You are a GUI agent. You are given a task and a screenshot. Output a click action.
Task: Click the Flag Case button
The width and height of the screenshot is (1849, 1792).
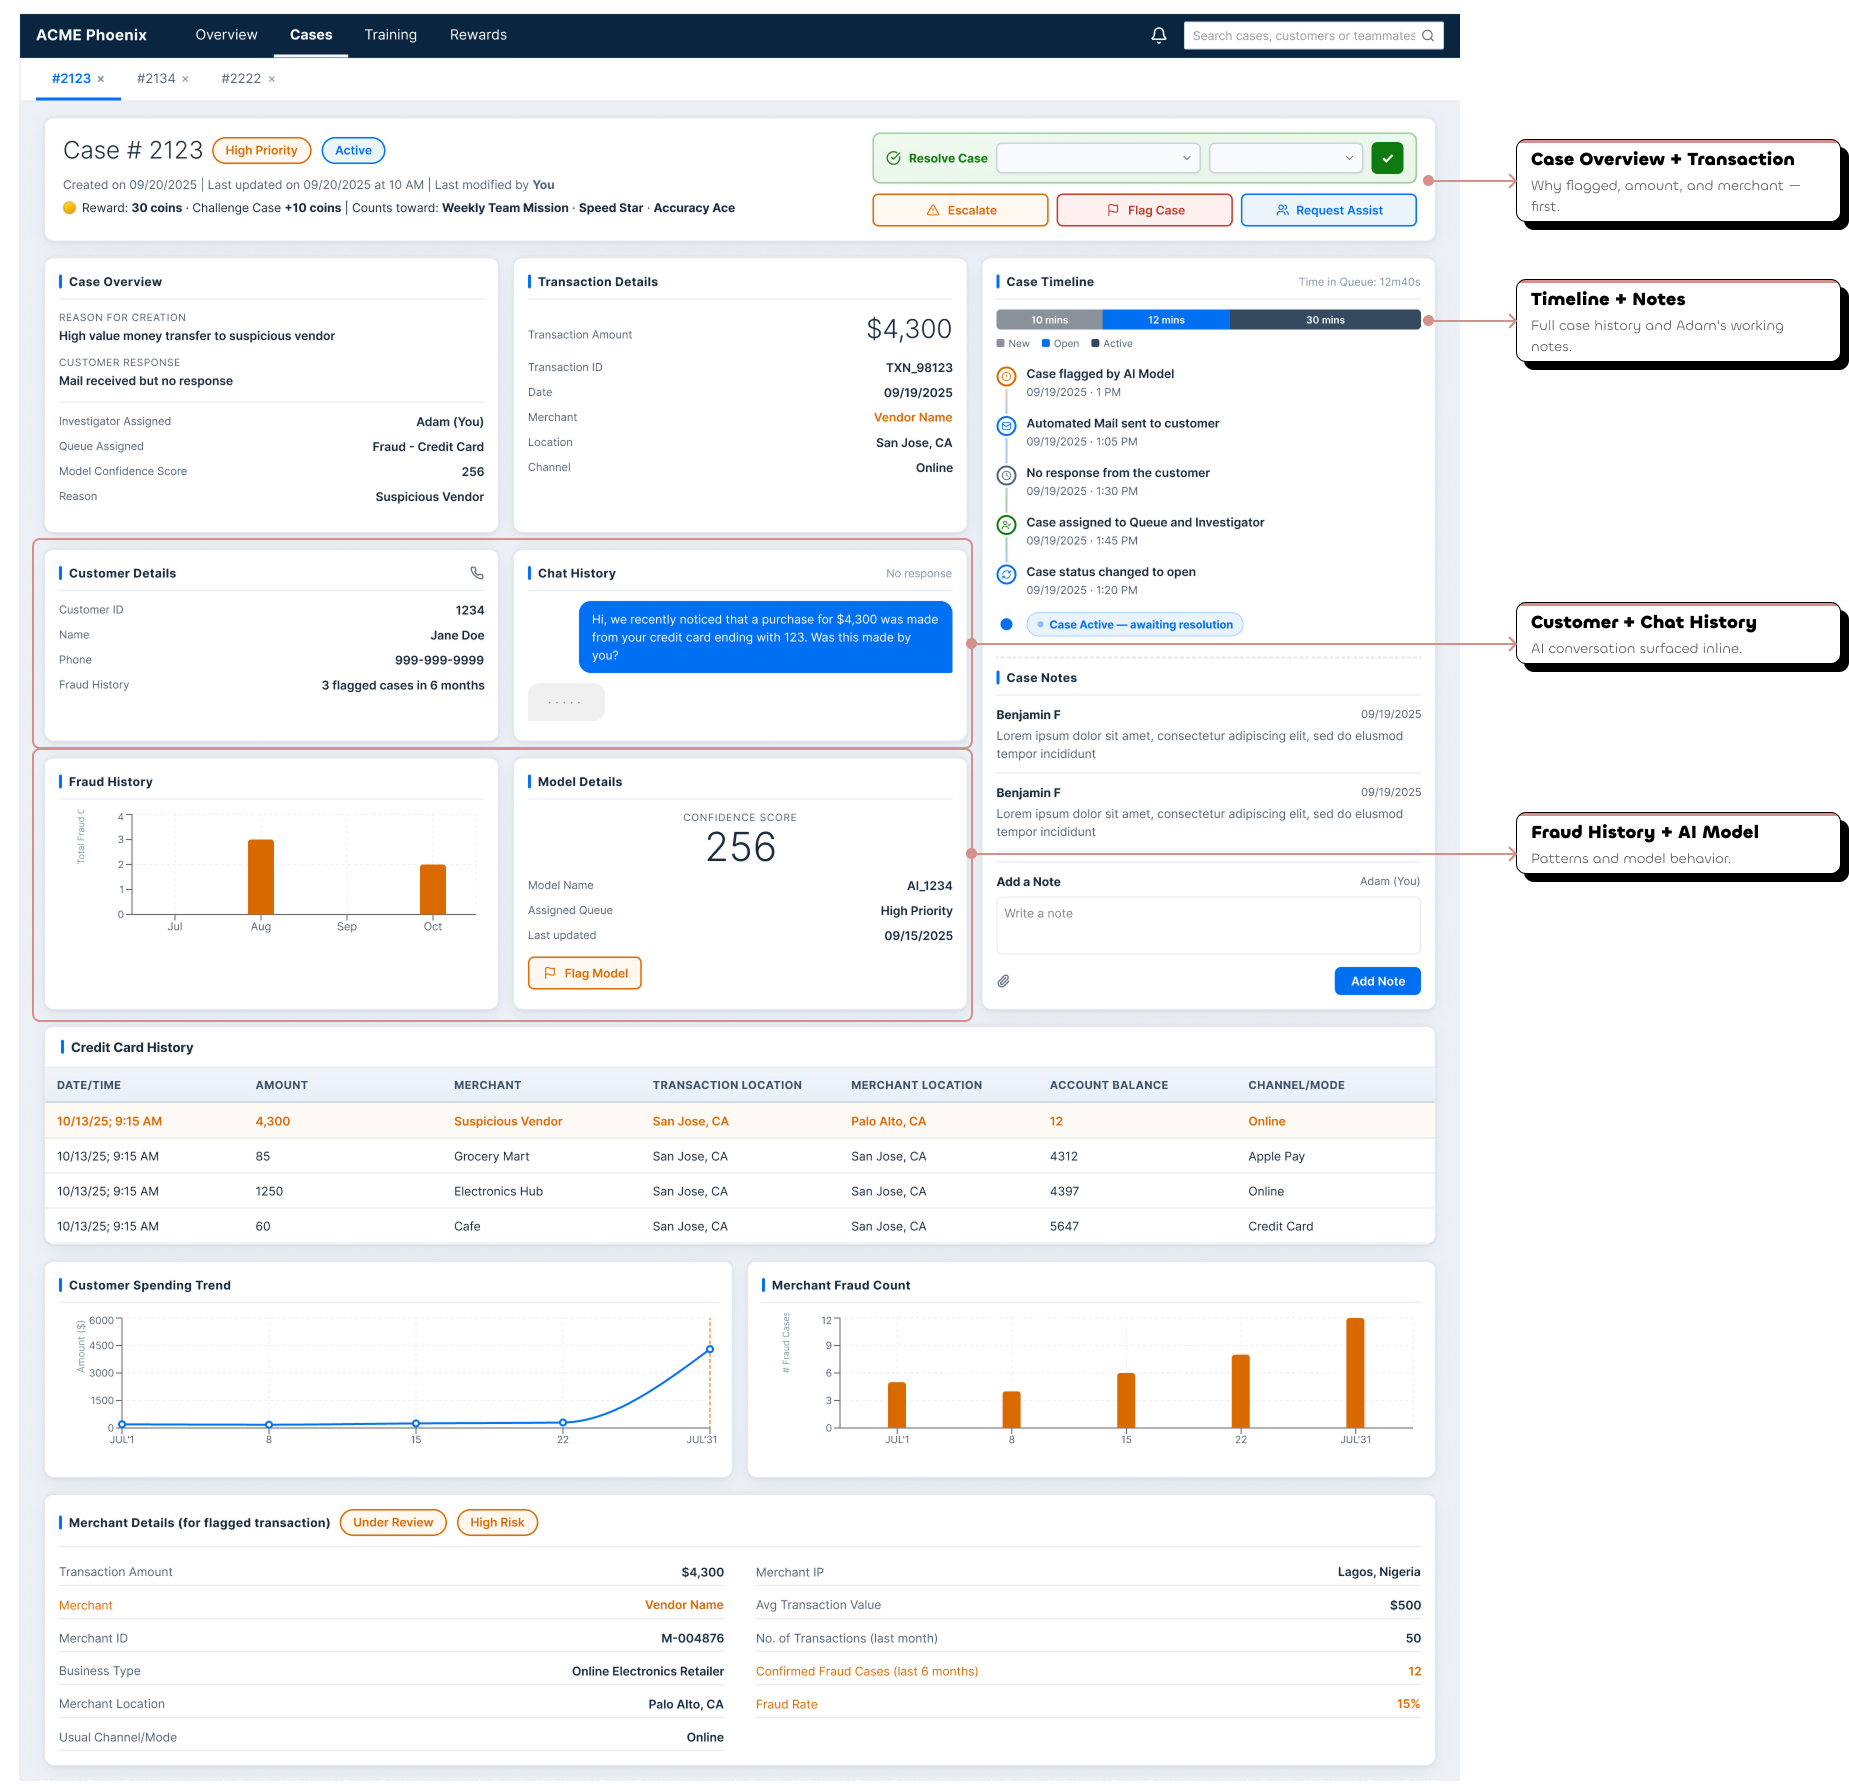(1144, 210)
